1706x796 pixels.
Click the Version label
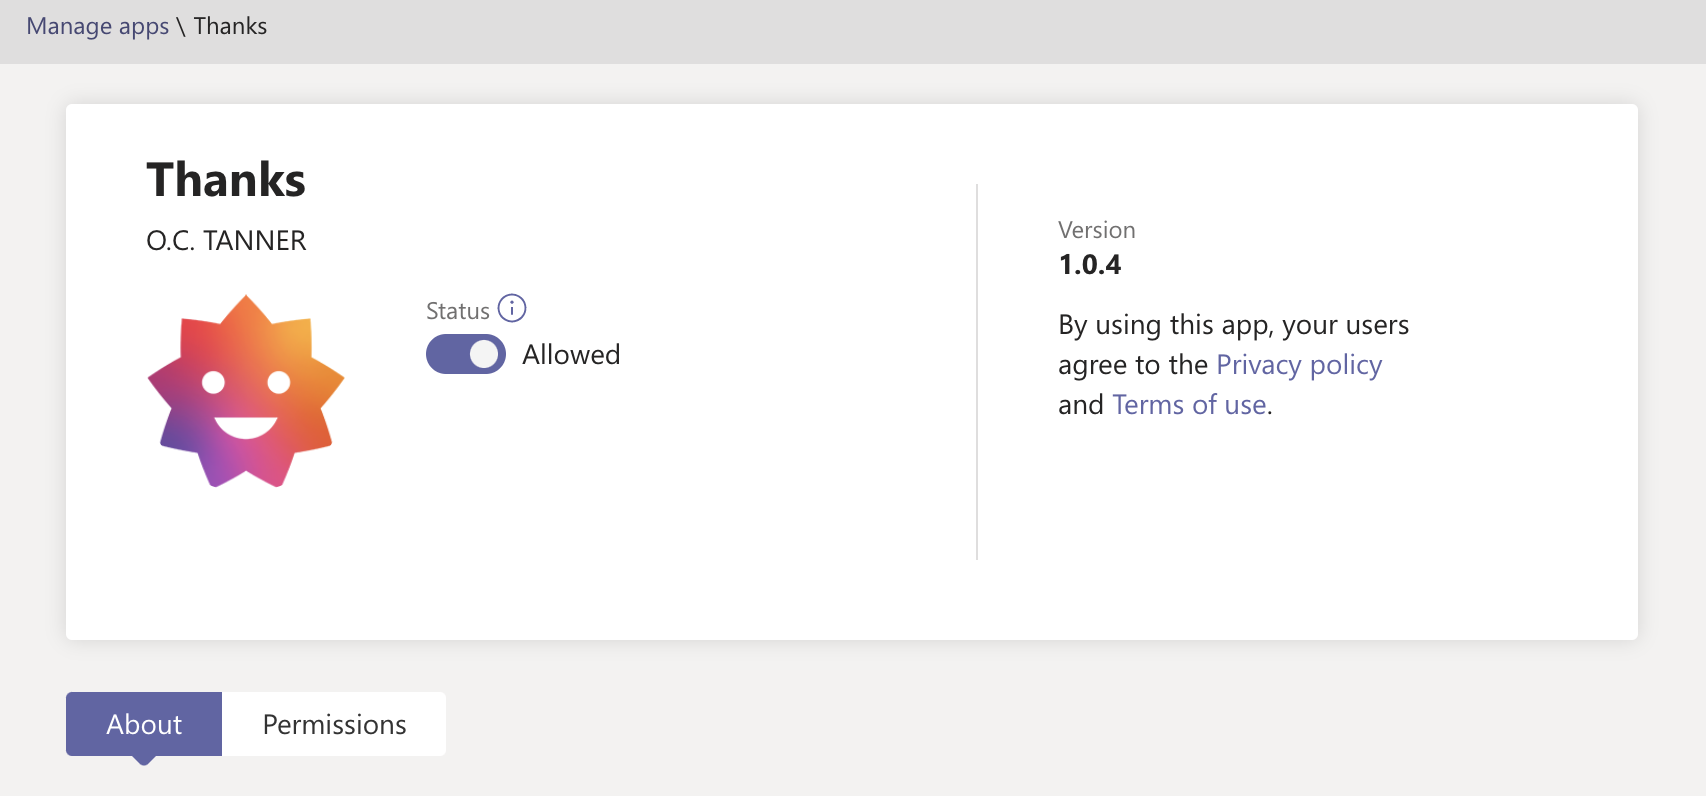(x=1096, y=230)
